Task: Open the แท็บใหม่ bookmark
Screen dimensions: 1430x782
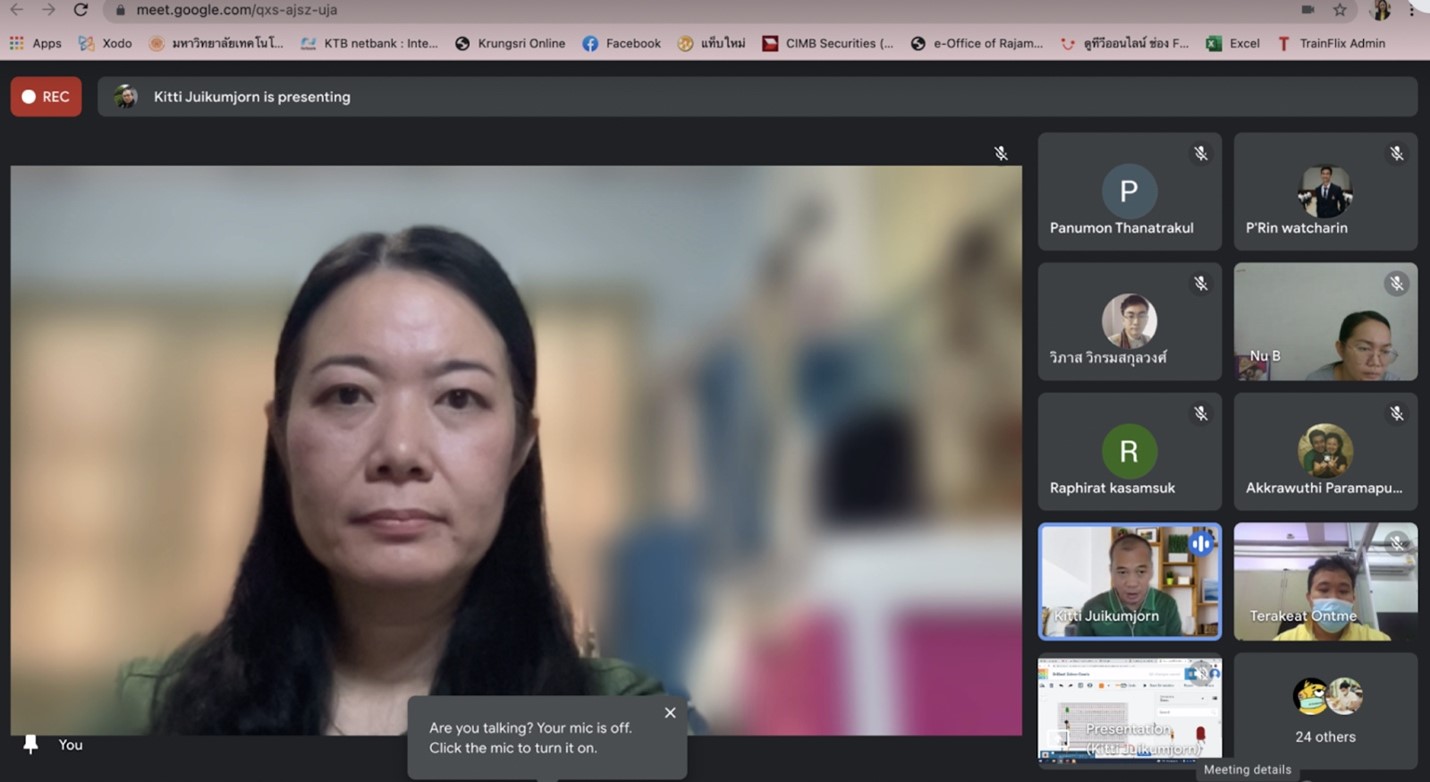Action: tap(712, 43)
